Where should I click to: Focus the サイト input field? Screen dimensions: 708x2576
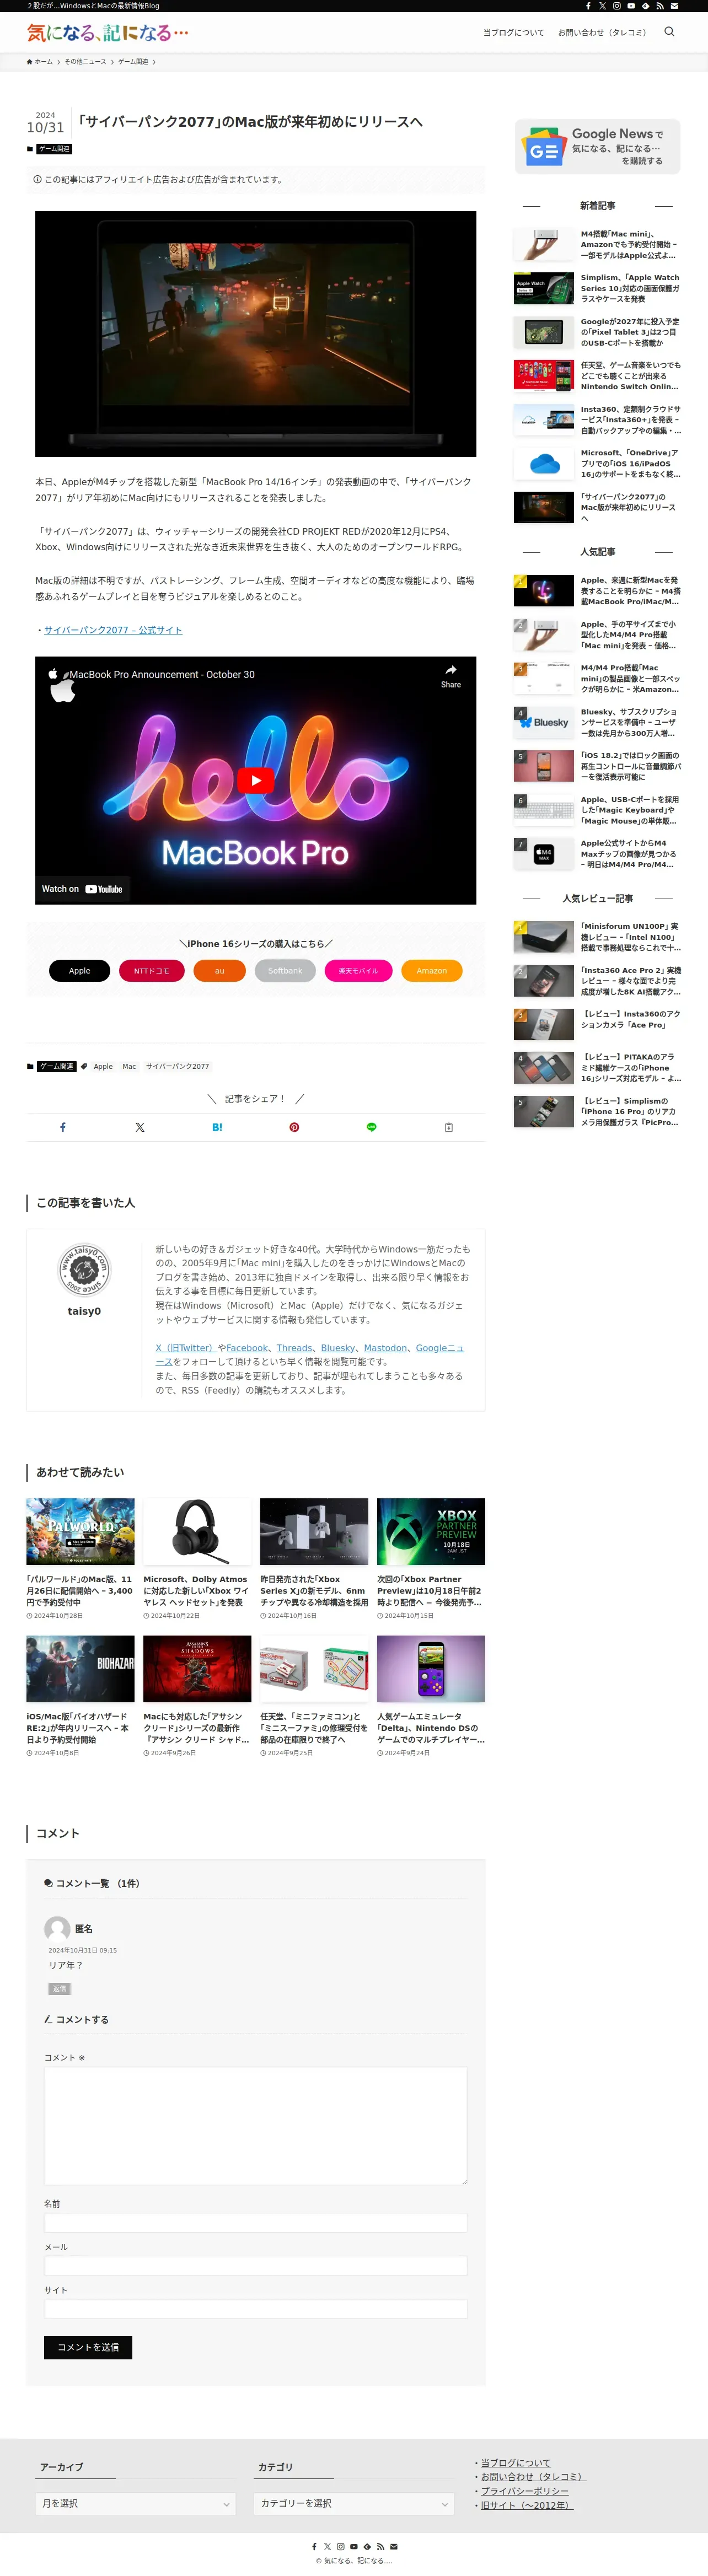click(256, 2308)
